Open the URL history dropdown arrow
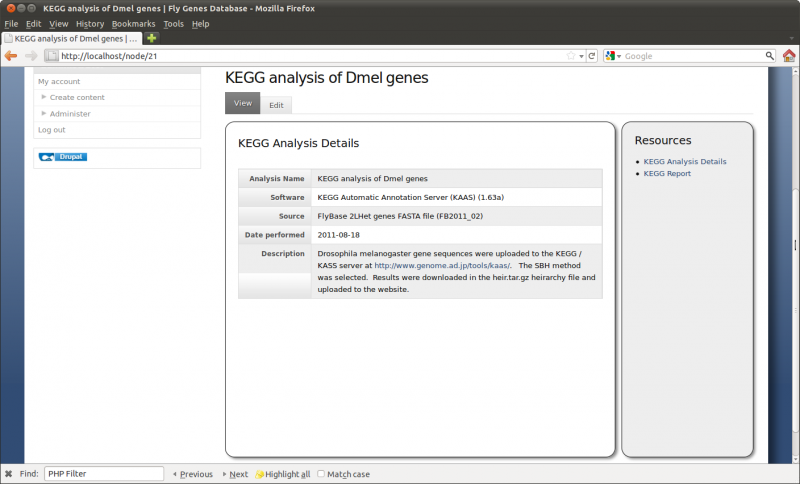 click(582, 57)
